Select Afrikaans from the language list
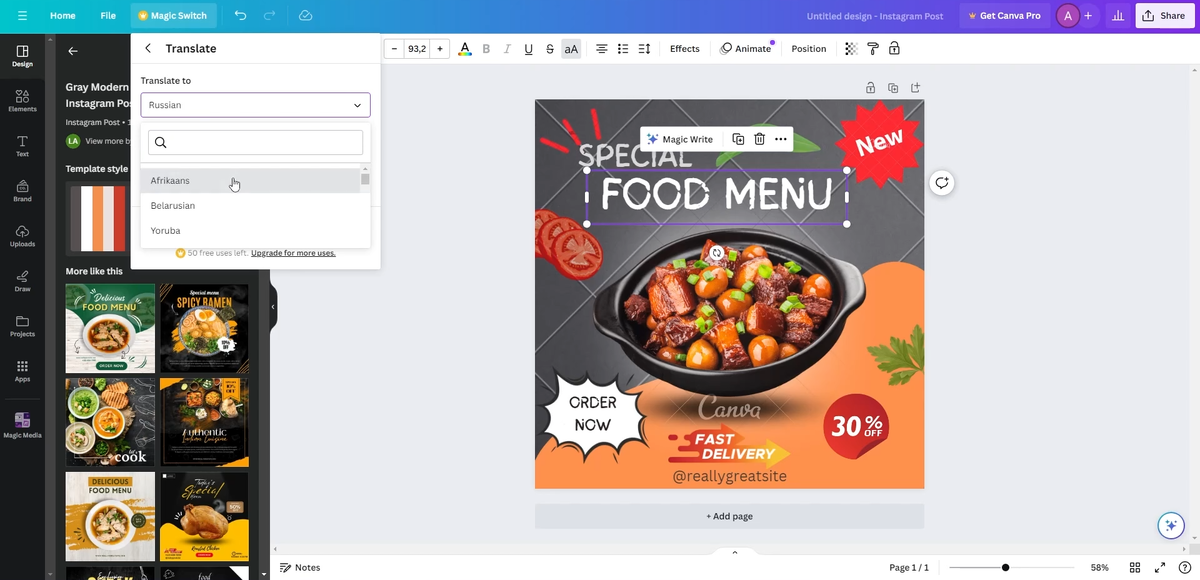 click(250, 181)
